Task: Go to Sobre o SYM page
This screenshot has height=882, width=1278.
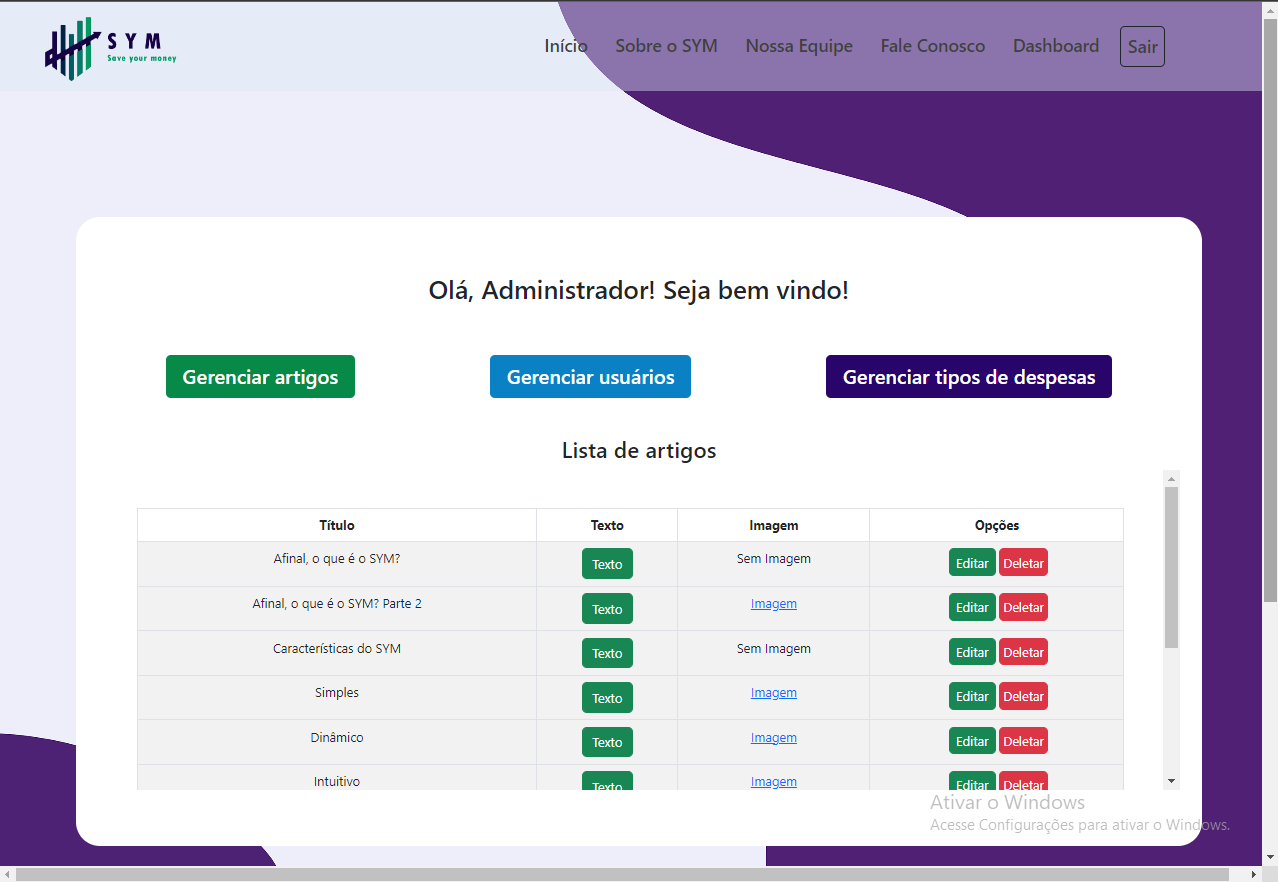Action: (x=666, y=46)
